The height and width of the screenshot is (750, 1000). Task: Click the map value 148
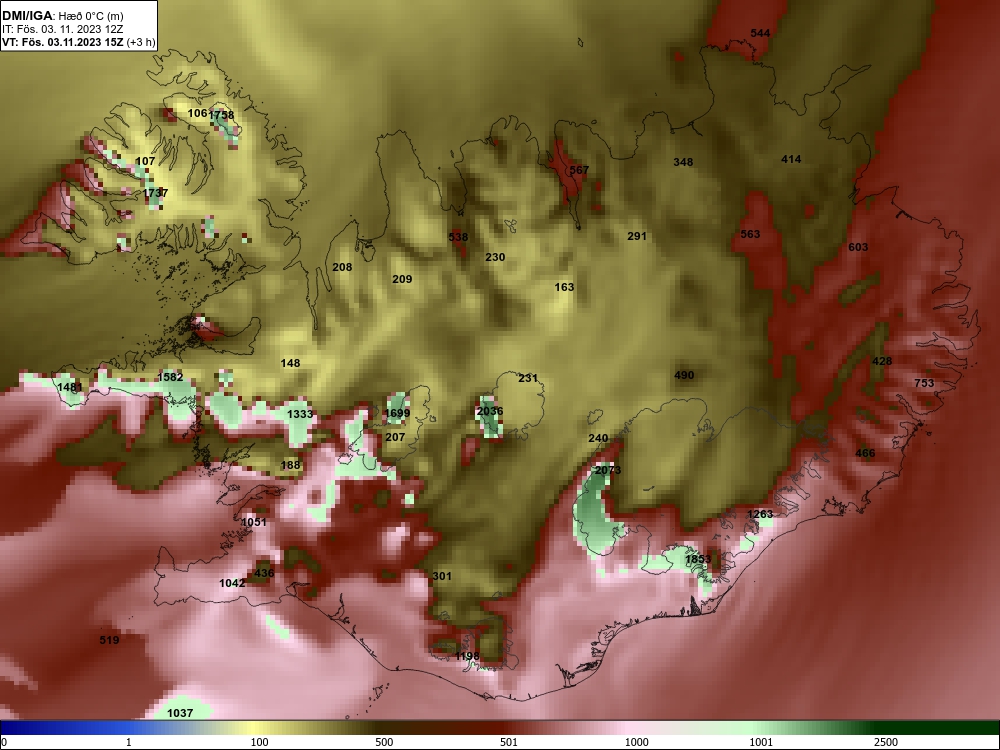(290, 363)
